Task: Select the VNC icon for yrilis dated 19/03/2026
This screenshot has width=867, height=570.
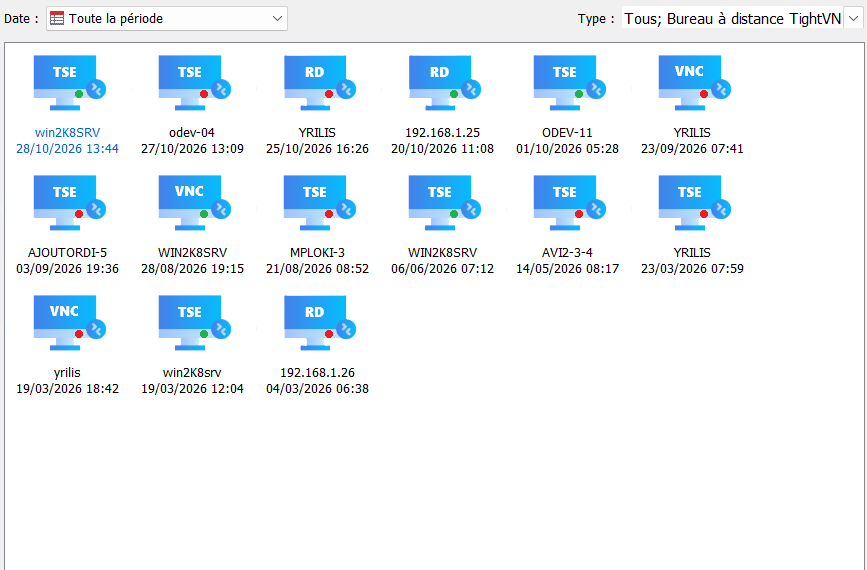Action: [x=69, y=323]
